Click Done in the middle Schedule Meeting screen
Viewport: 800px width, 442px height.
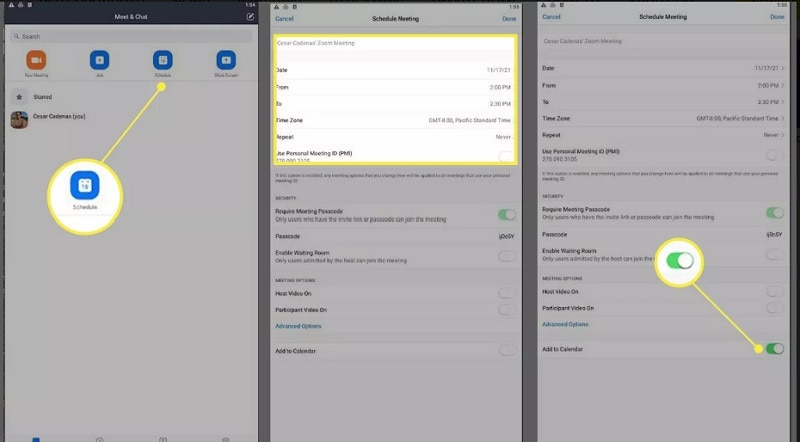[x=509, y=19]
